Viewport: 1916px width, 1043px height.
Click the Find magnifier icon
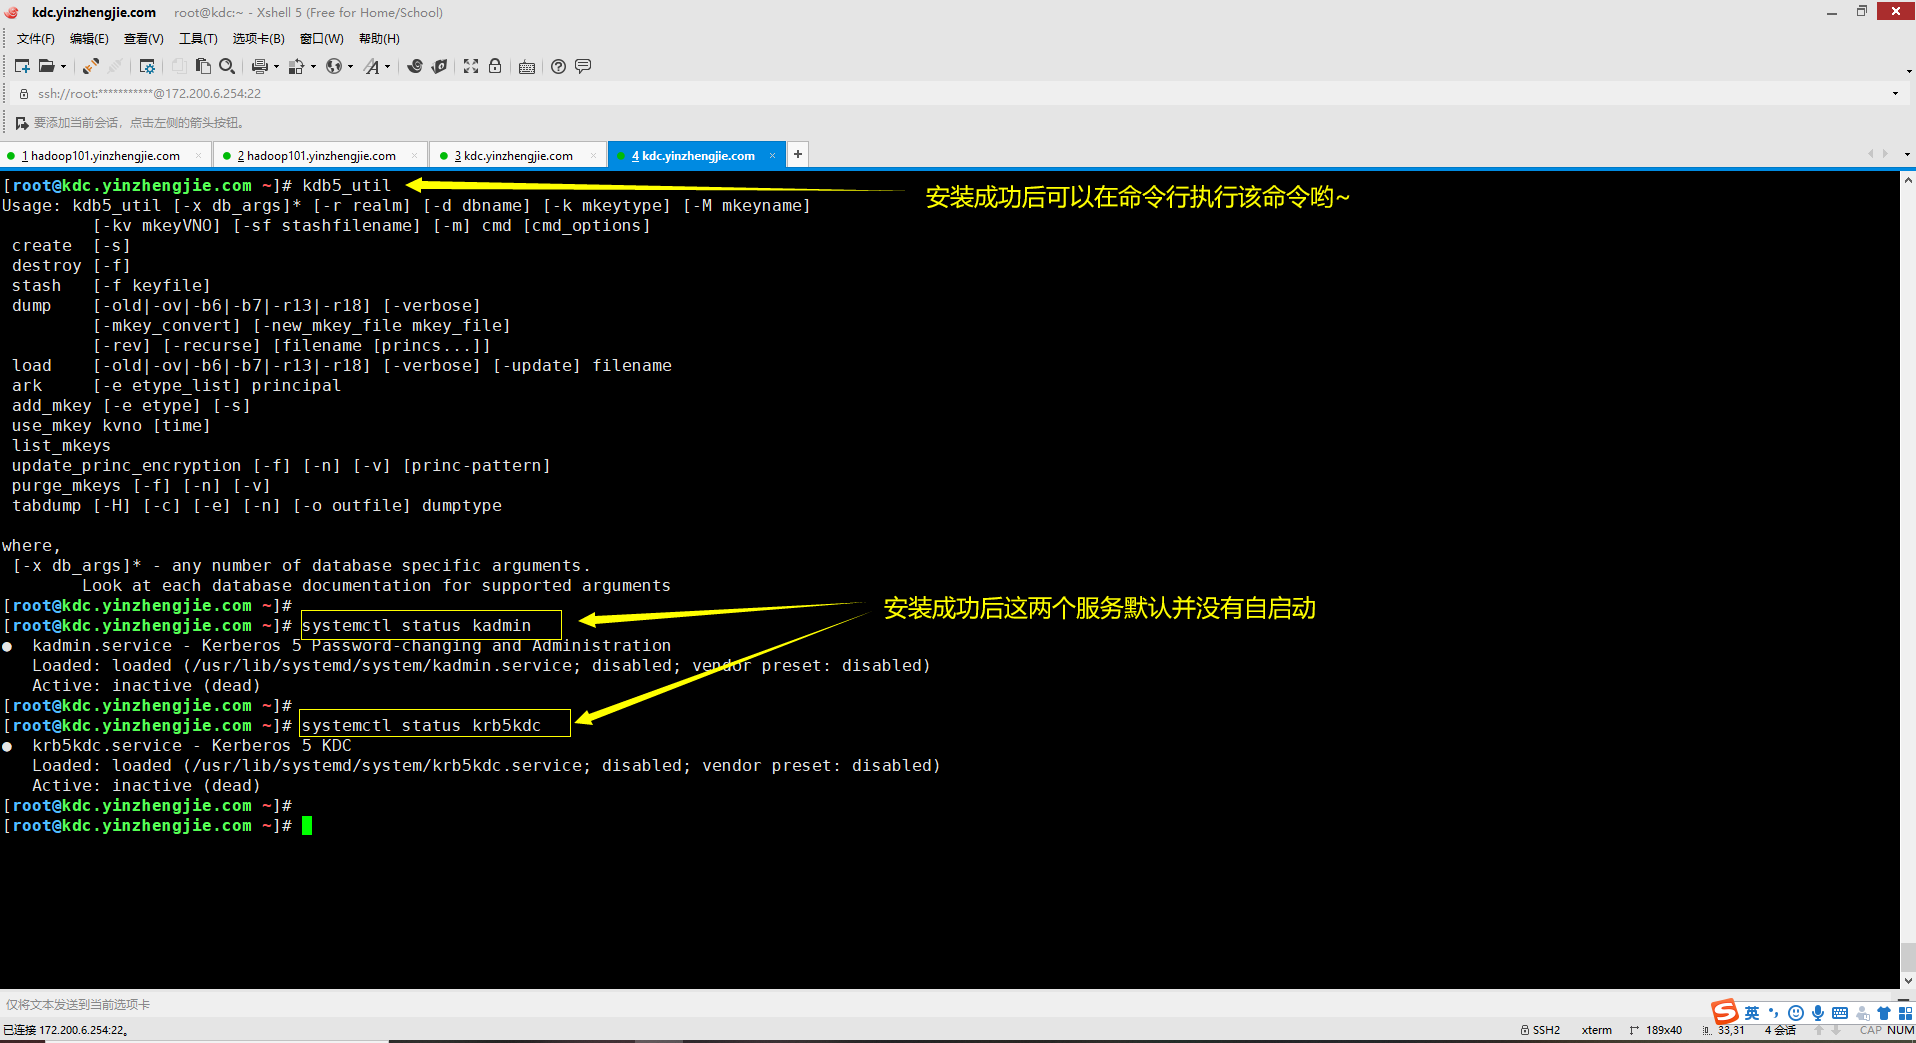click(227, 66)
